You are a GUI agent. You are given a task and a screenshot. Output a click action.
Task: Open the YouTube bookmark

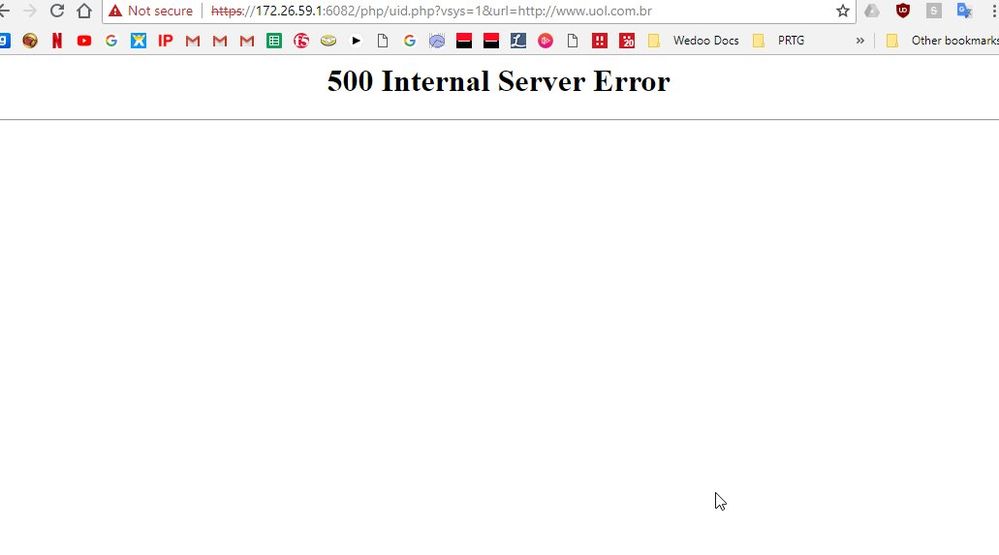pyautogui.click(x=84, y=41)
